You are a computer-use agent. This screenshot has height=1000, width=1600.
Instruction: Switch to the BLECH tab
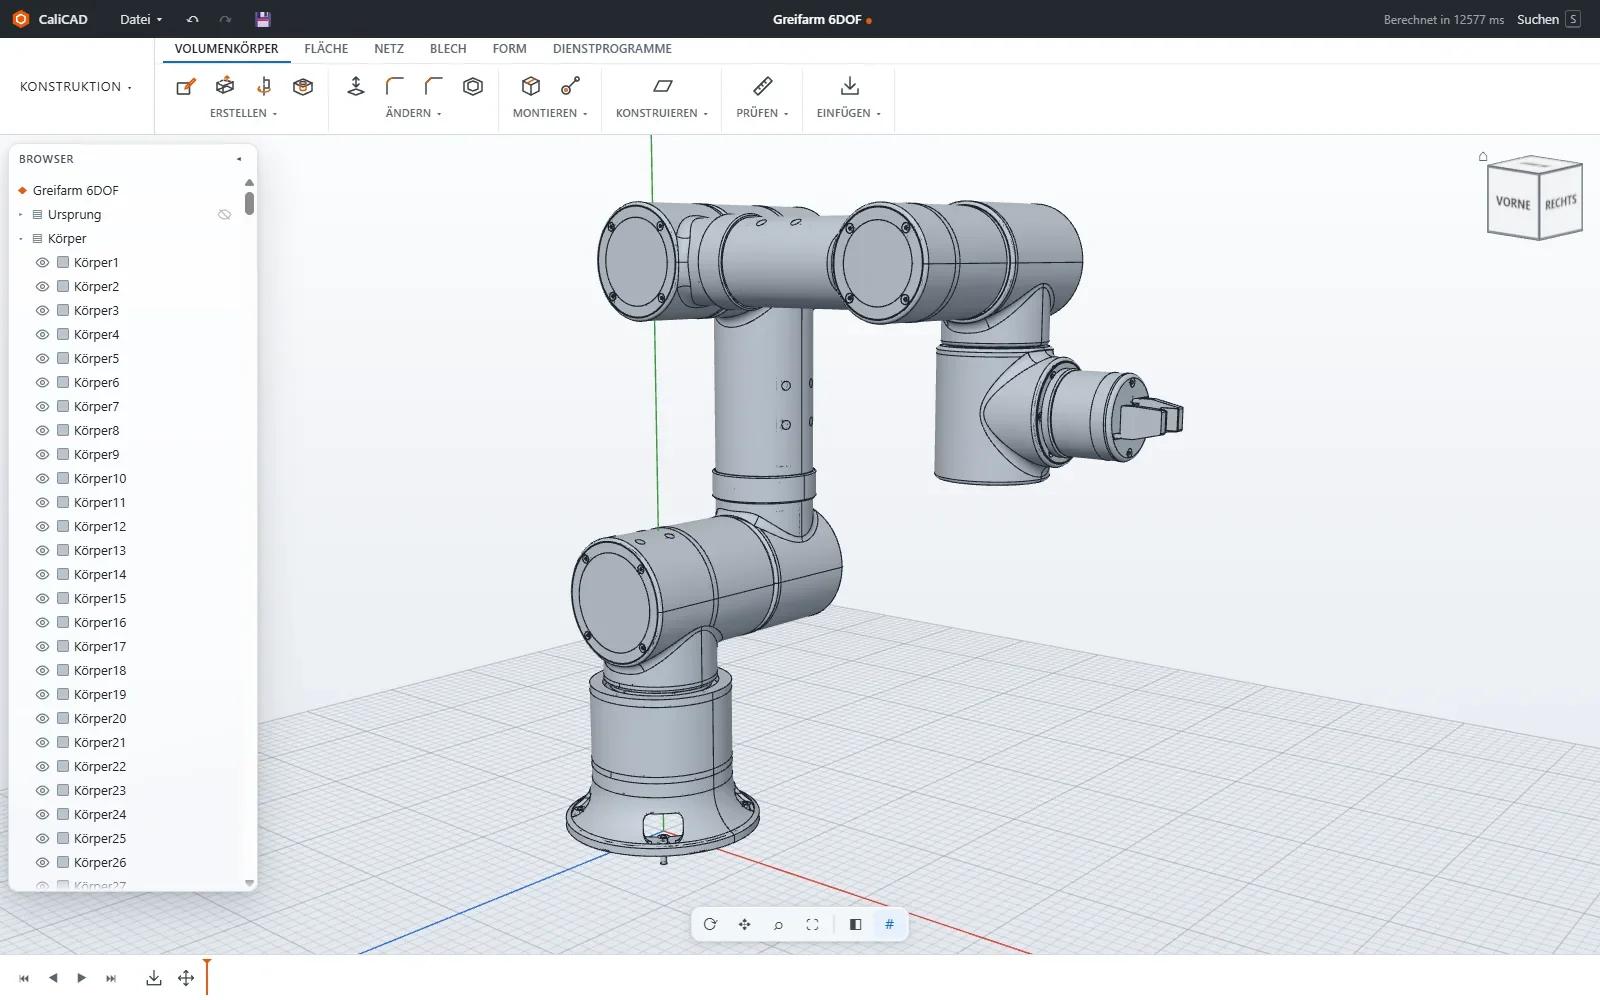(x=448, y=49)
